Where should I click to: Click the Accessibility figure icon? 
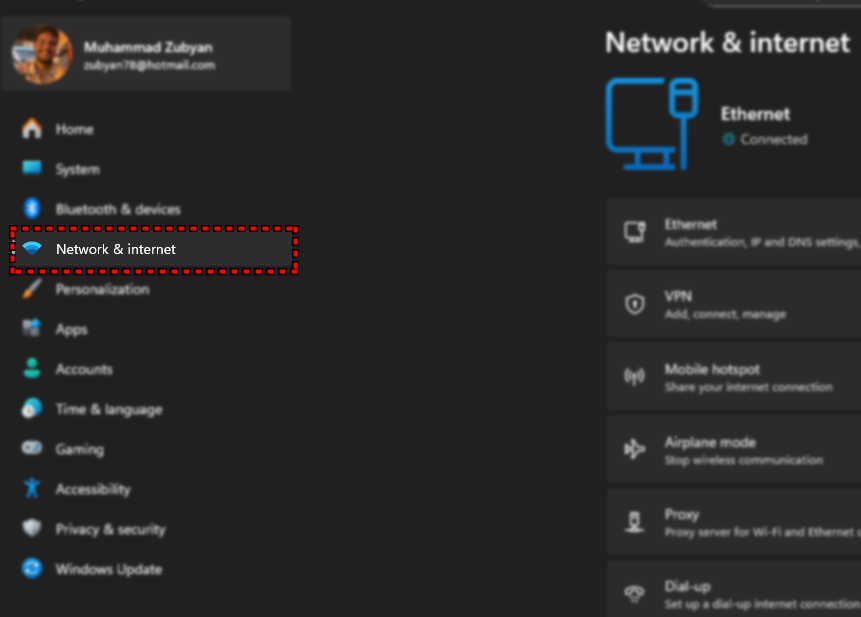(x=32, y=489)
